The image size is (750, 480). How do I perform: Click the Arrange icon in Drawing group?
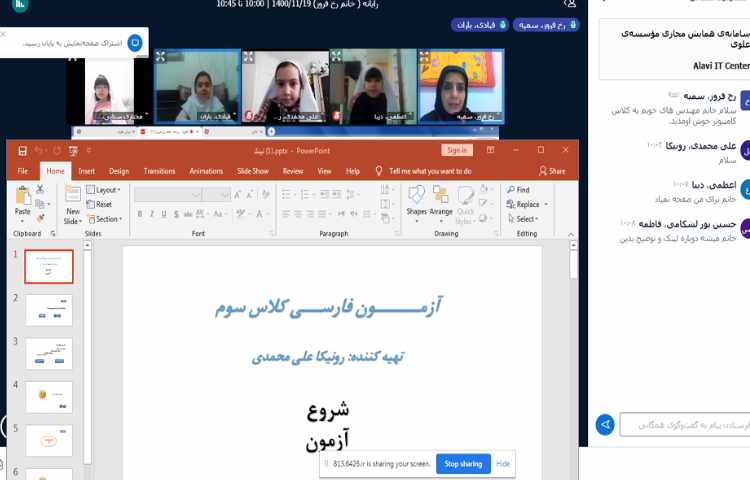[x=441, y=195]
